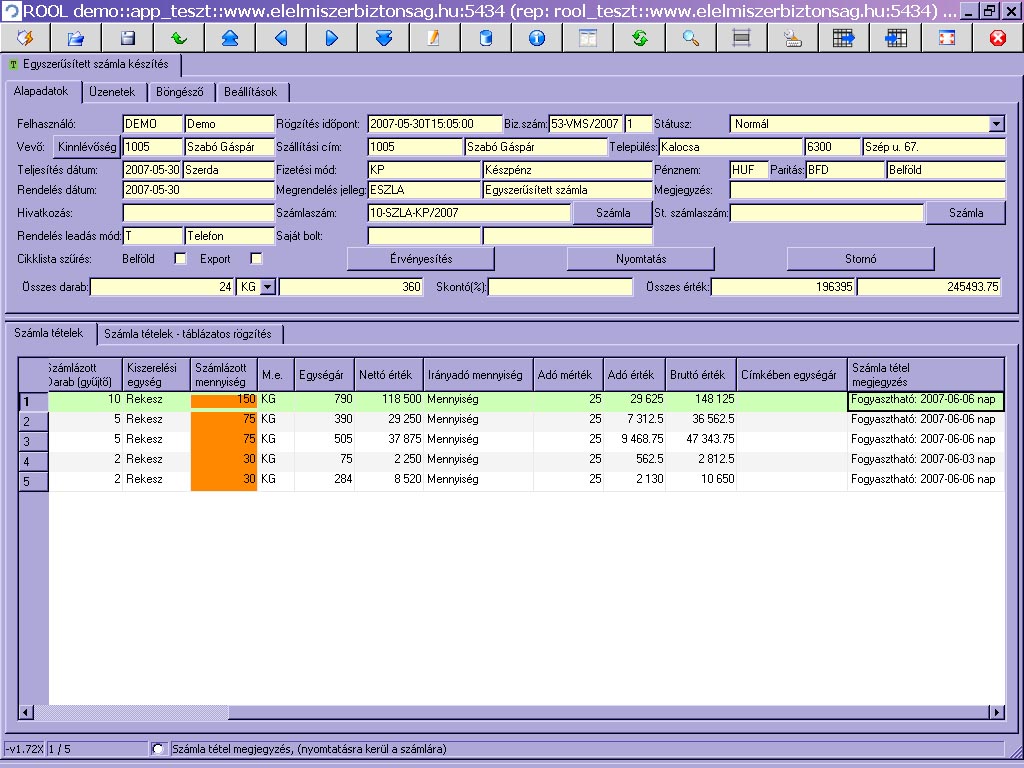This screenshot has height=768, width=1024.
Task: Click the open folder toolbar icon
Action: tap(76, 38)
